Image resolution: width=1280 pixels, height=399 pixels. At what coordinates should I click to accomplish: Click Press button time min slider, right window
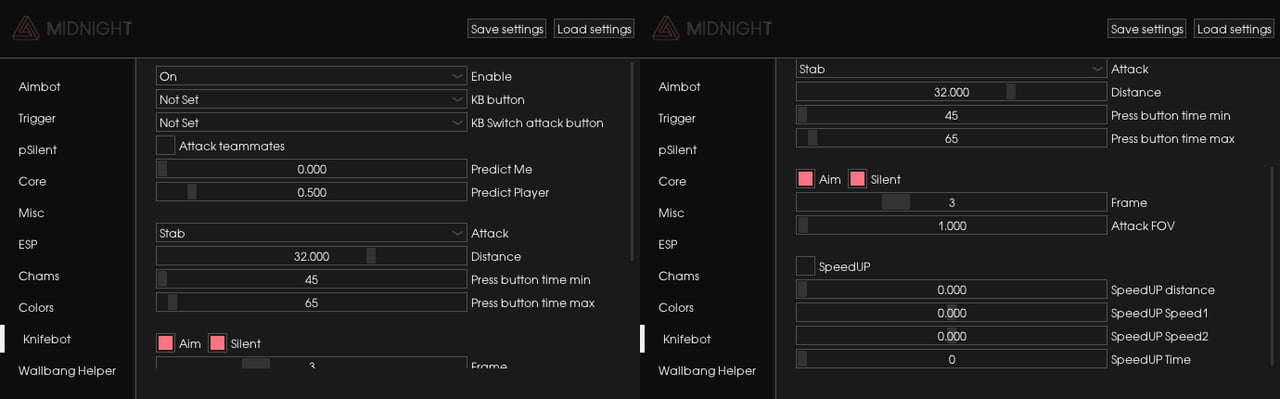point(951,115)
